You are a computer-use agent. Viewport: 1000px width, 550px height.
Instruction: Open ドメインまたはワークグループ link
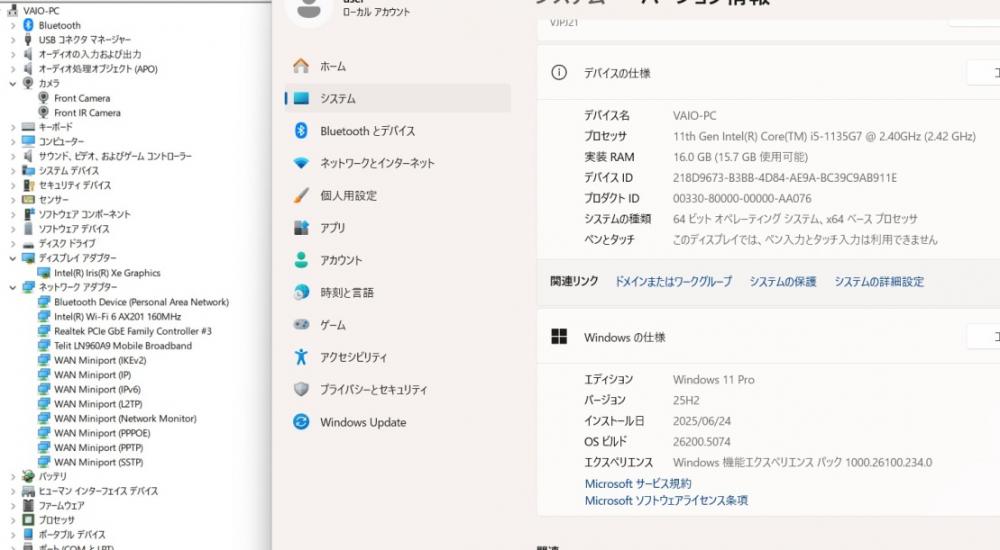coord(673,281)
